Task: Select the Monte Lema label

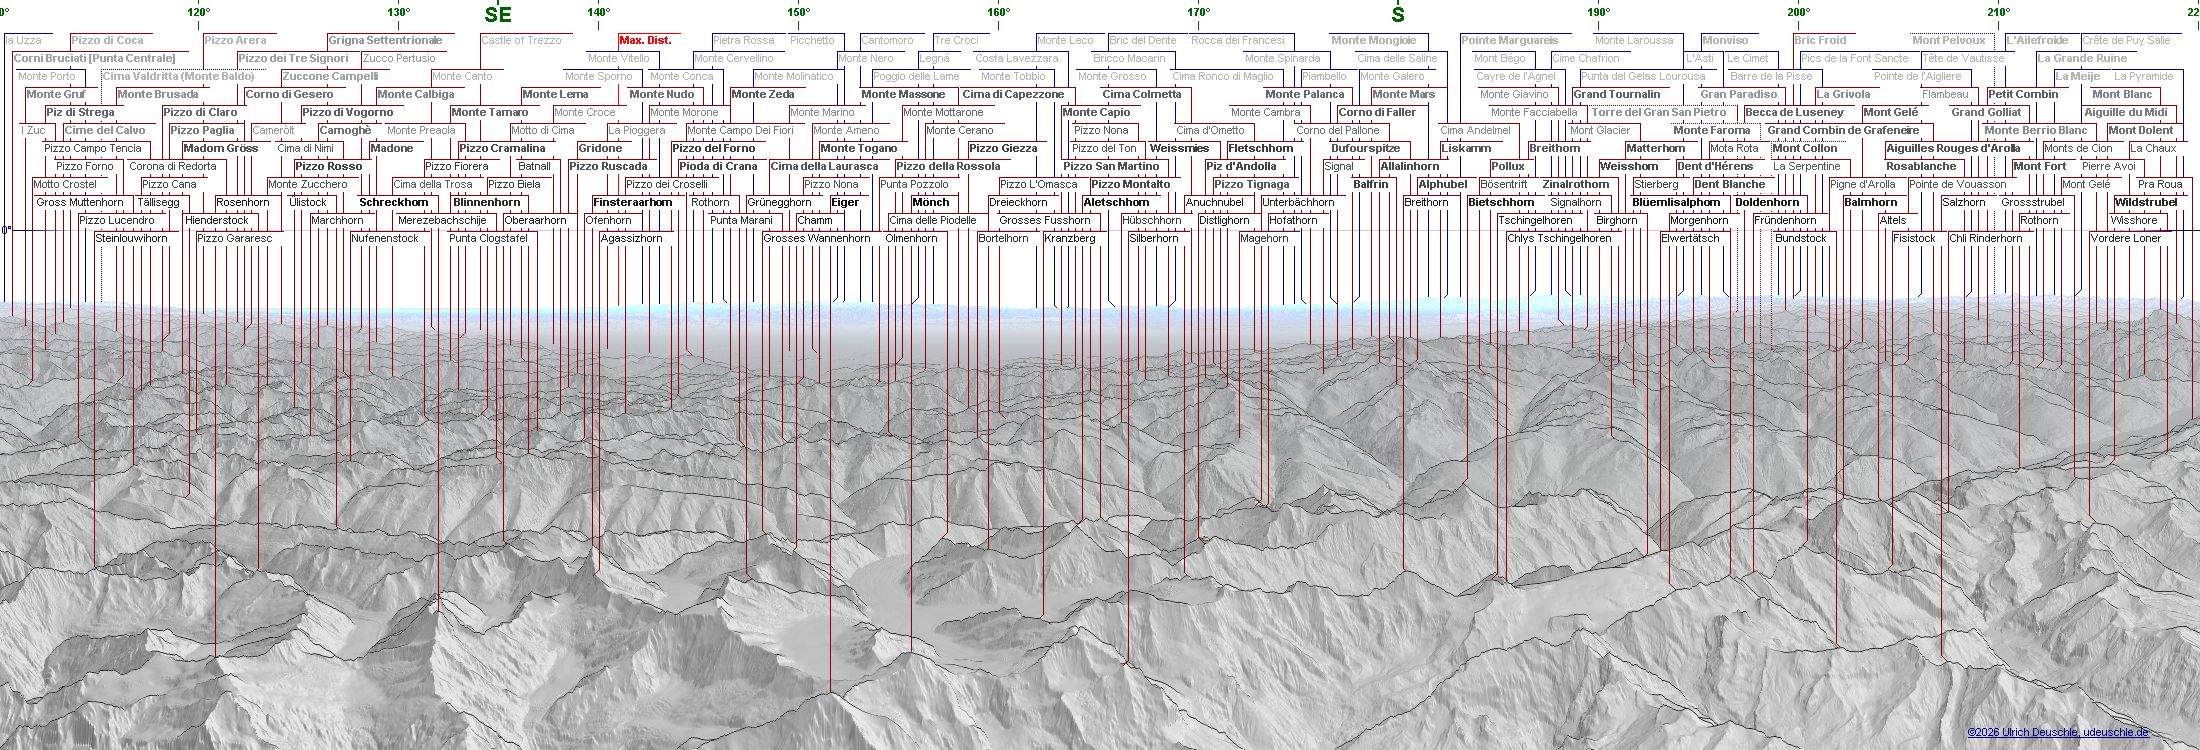Action: click(555, 95)
